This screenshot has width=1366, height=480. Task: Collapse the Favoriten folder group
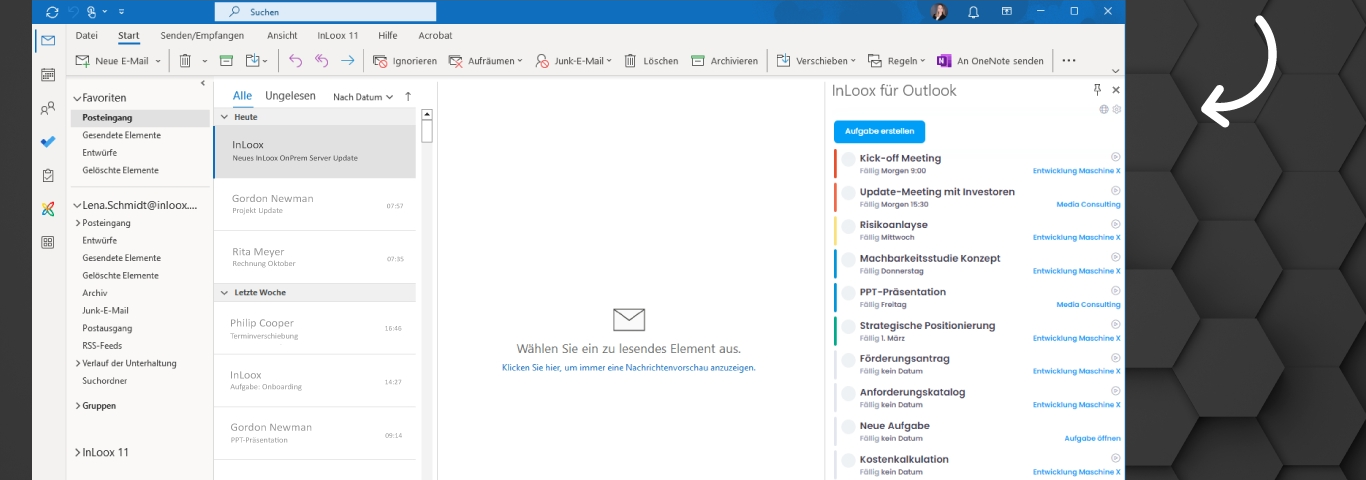pyautogui.click(x=76, y=98)
